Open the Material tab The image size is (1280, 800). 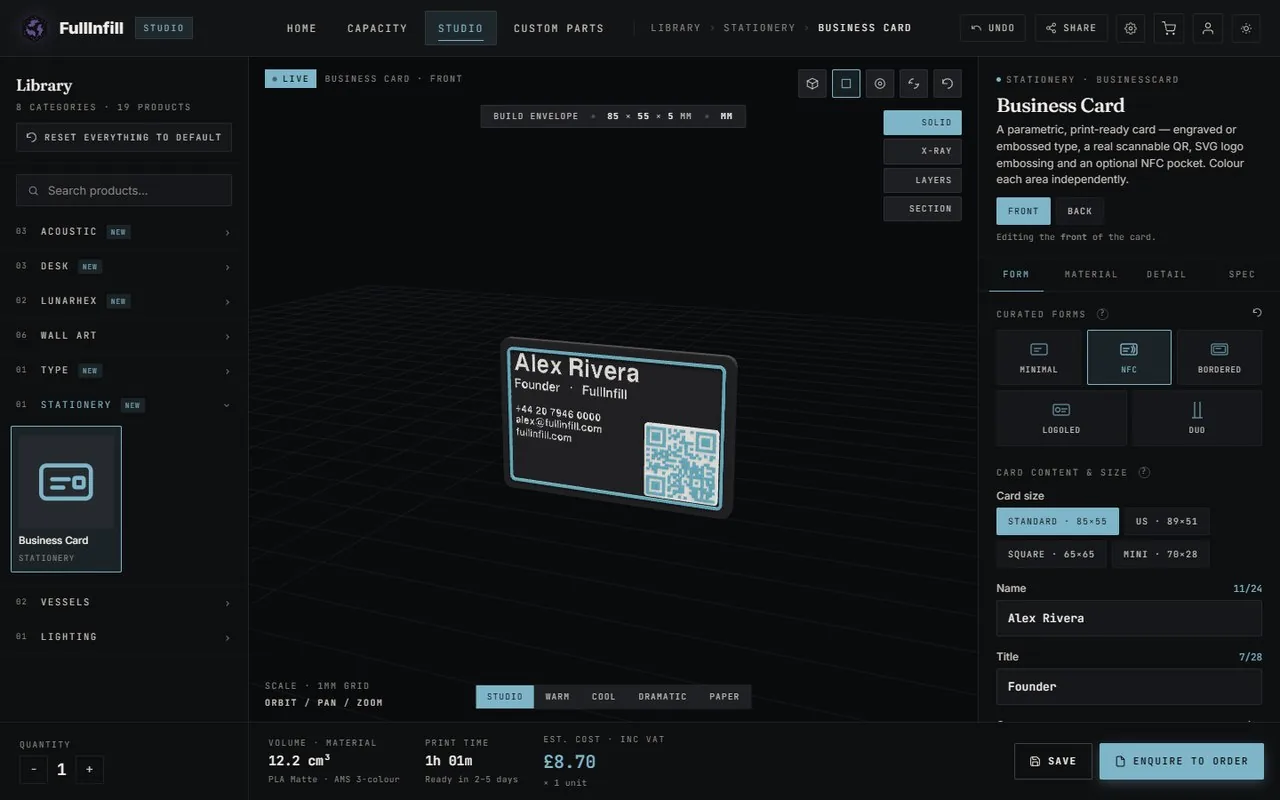coord(1091,274)
